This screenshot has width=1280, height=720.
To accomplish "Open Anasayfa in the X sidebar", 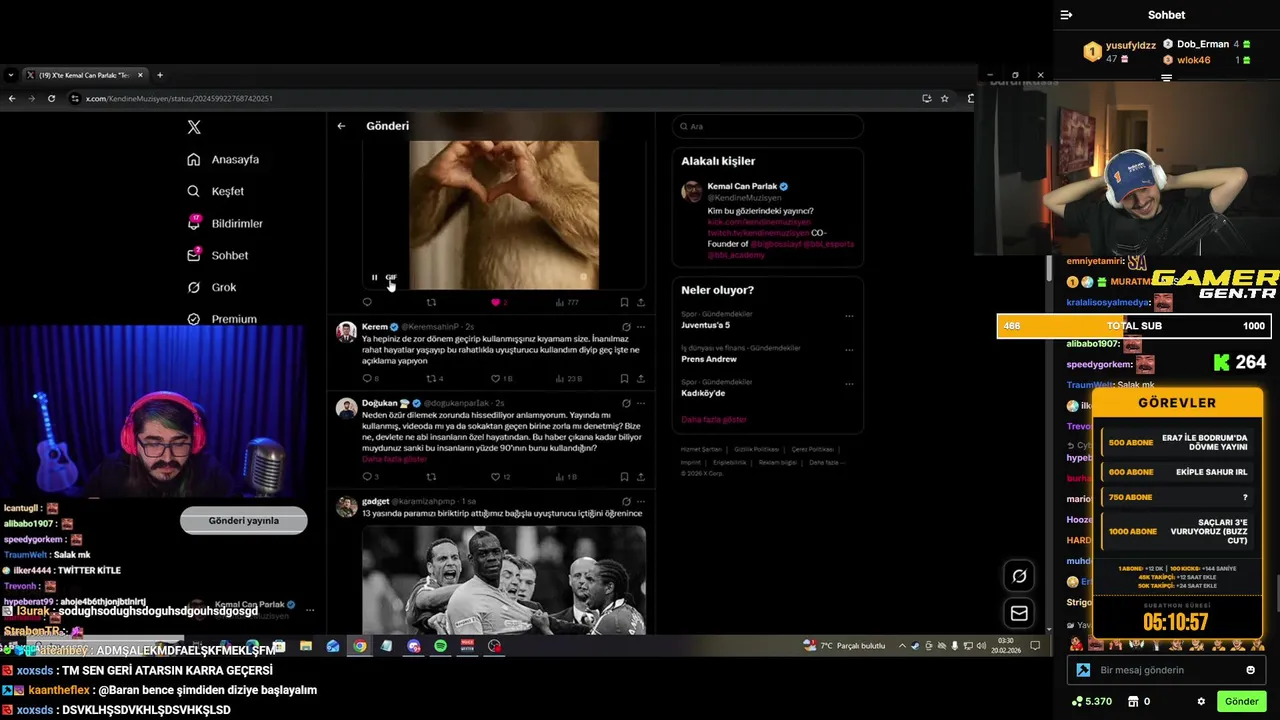I will tap(223, 159).
